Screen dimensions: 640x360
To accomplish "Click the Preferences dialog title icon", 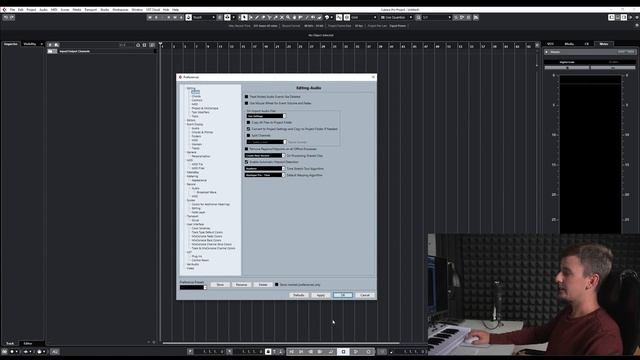I will [180, 77].
